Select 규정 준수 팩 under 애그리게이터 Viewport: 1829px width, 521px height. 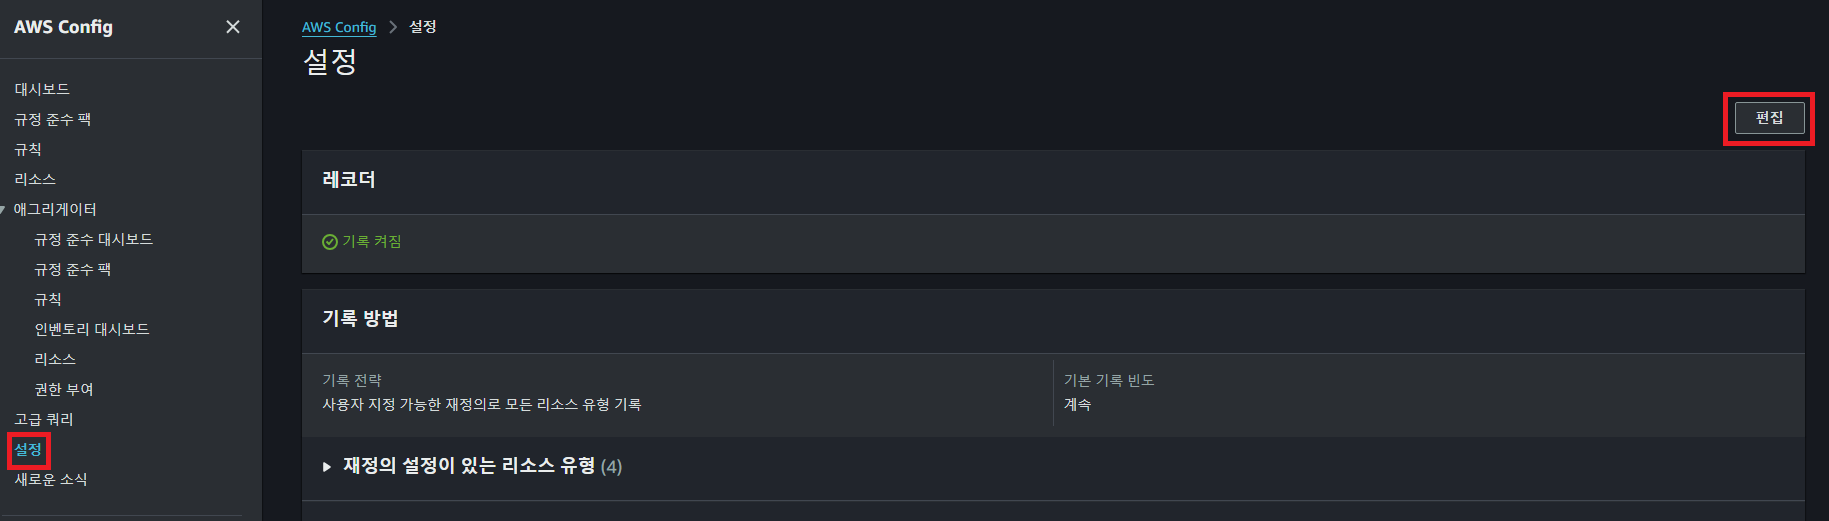click(72, 270)
